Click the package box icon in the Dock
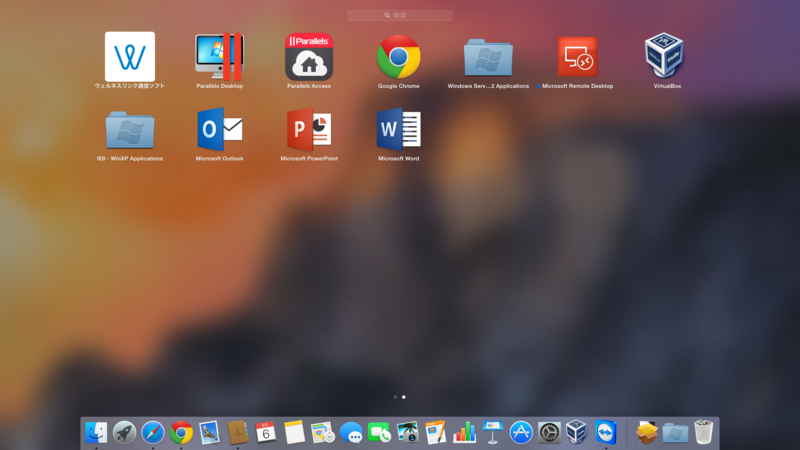Screen dimensions: 800x450 [646, 433]
